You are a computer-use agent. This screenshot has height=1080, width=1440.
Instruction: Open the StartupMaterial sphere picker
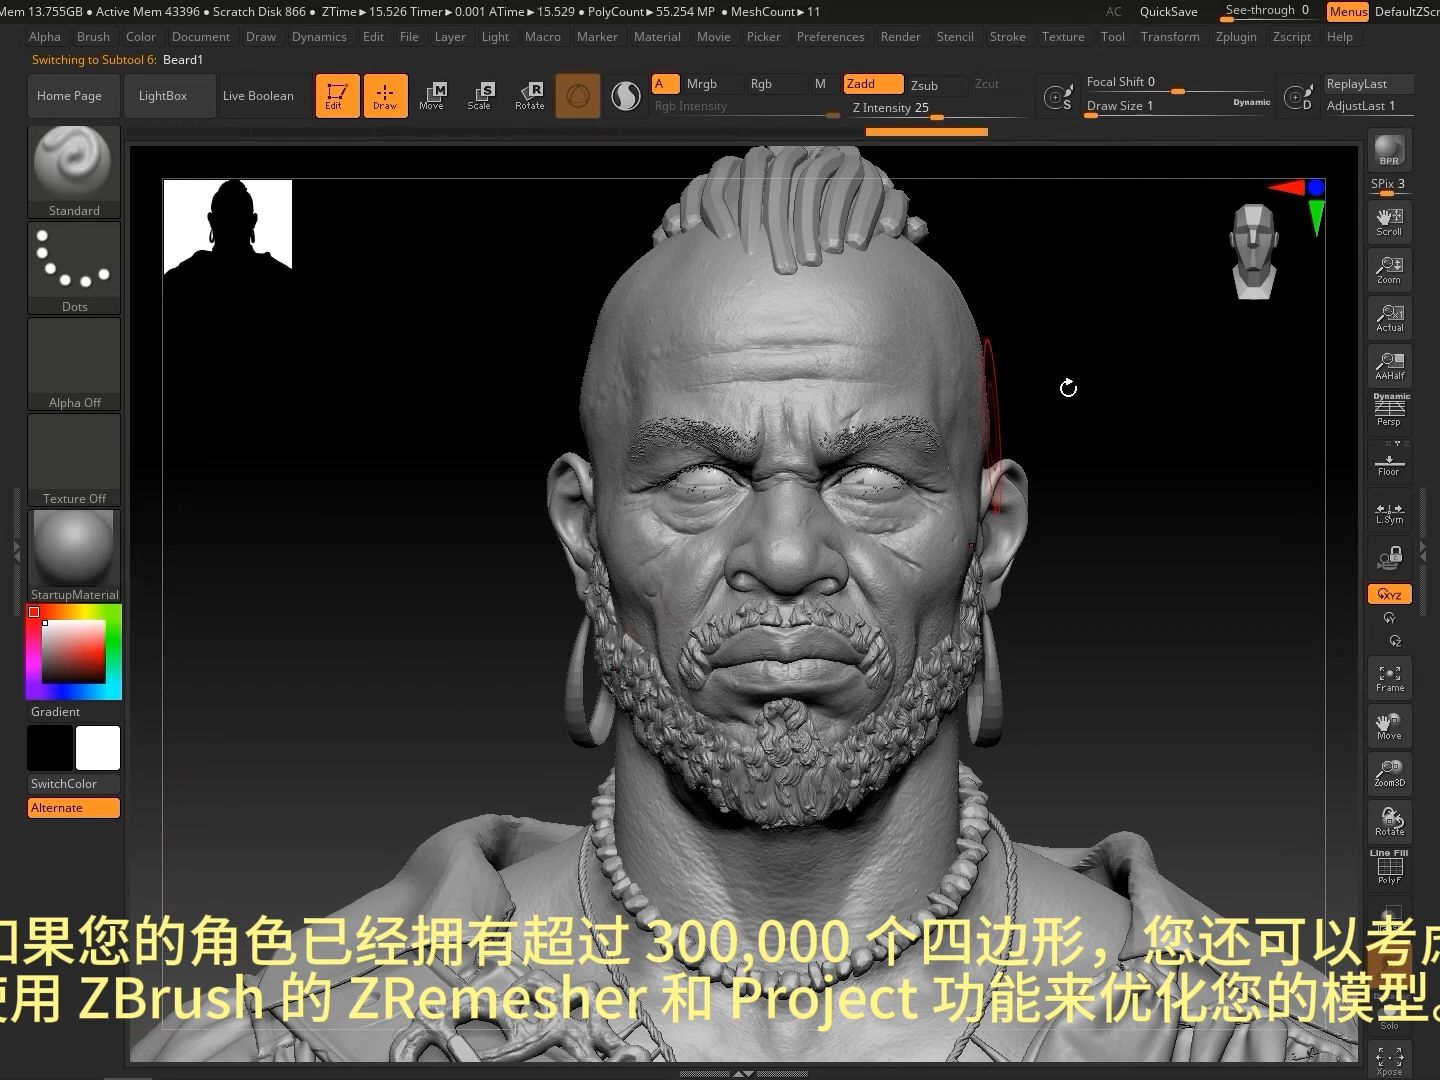click(74, 555)
